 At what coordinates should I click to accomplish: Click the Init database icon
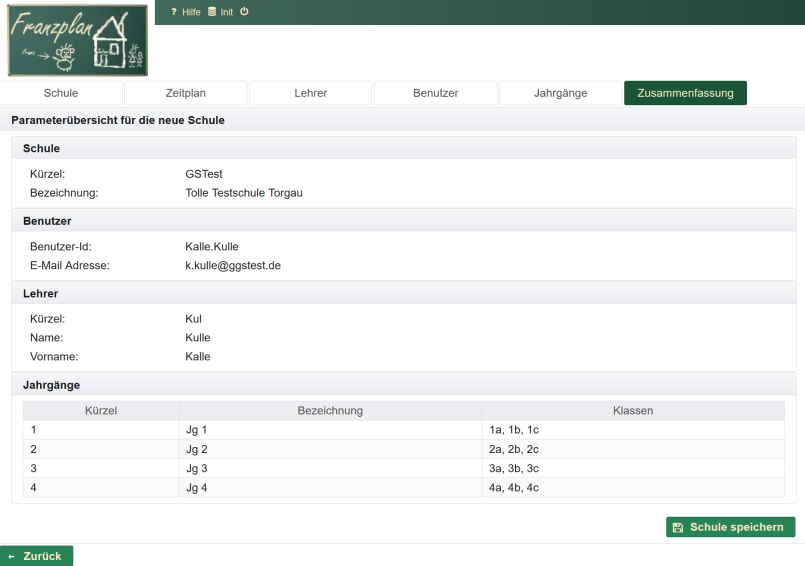(x=211, y=12)
